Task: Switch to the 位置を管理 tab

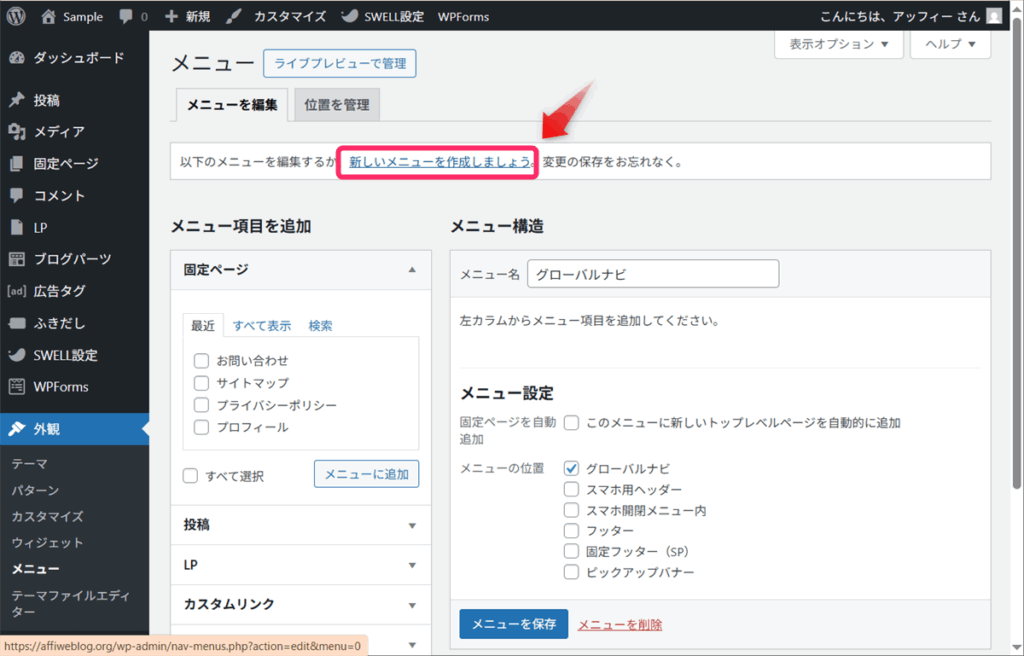Action: click(337, 105)
